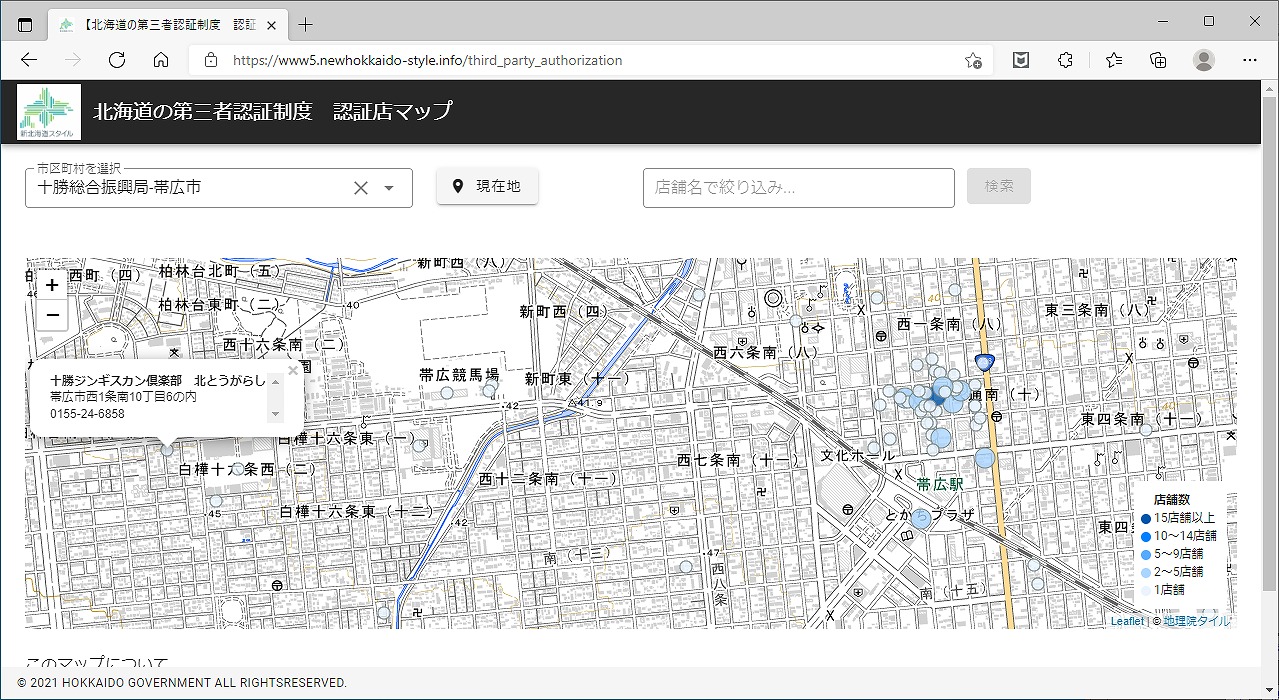Click the 新北海道スタイル logo
The height and width of the screenshot is (700, 1279).
coord(49,112)
